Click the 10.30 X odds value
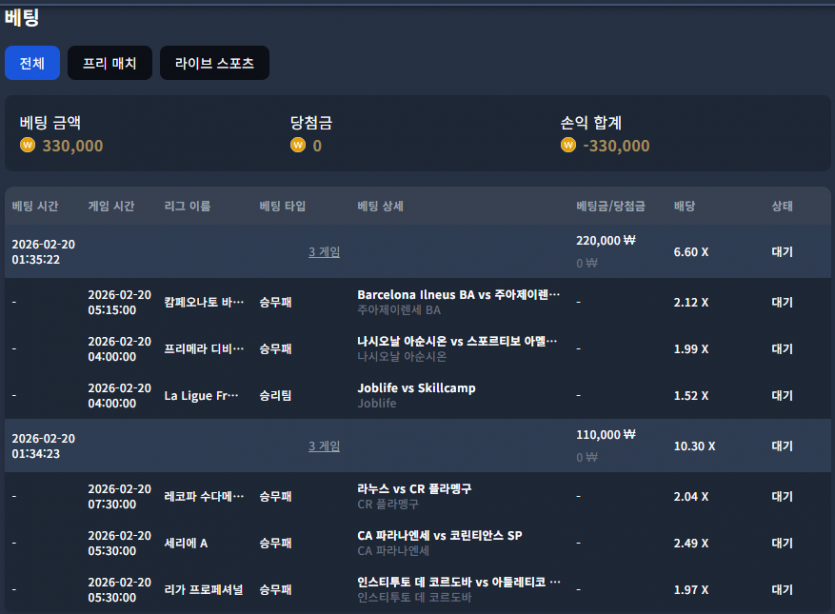Viewport: 835px width, 614px height. 694,446
